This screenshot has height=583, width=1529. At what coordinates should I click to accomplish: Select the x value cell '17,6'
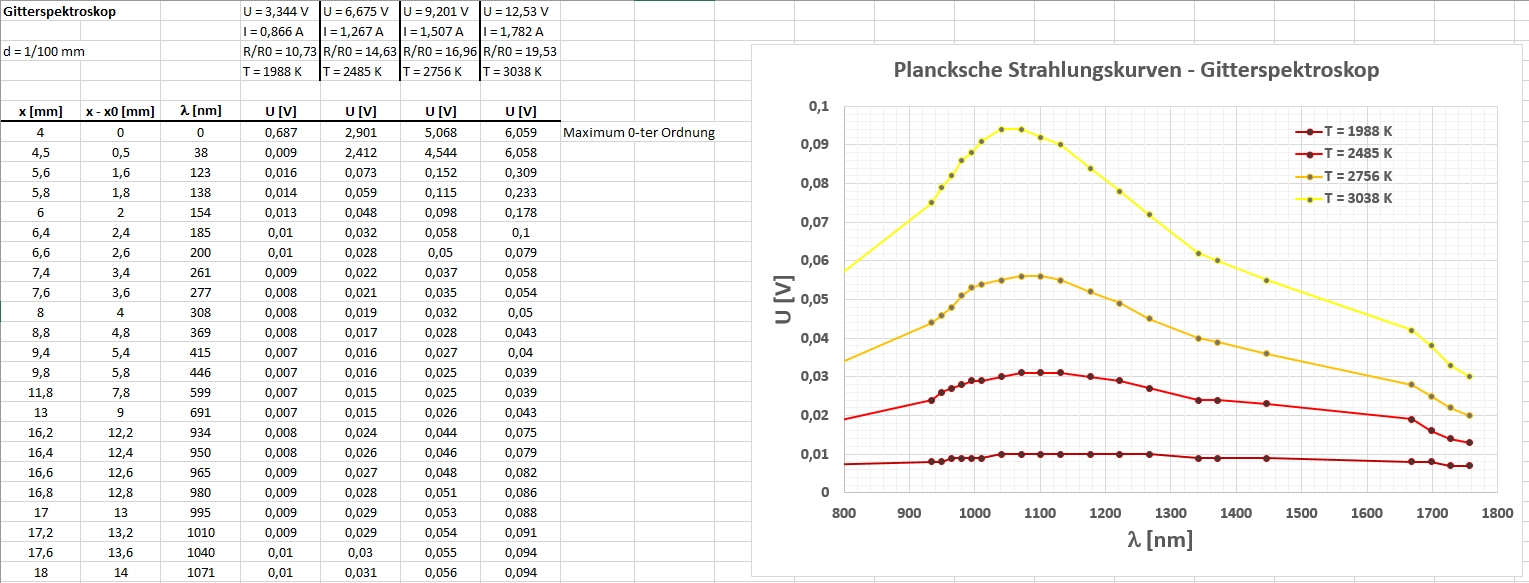(40, 552)
